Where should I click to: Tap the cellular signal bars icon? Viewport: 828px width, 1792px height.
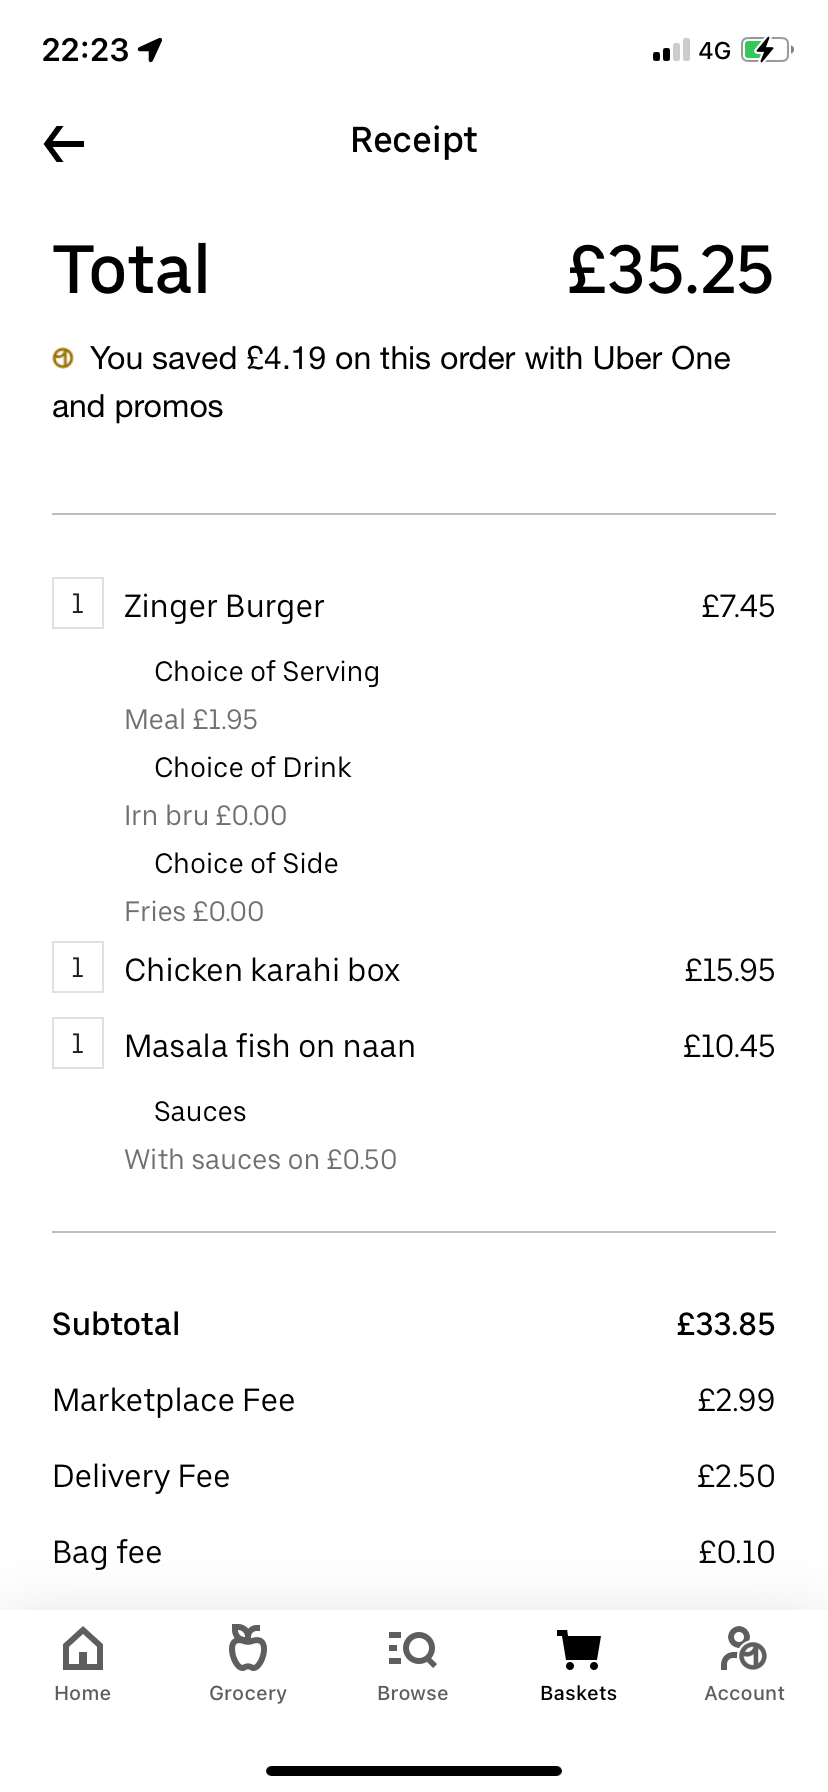coord(671,51)
